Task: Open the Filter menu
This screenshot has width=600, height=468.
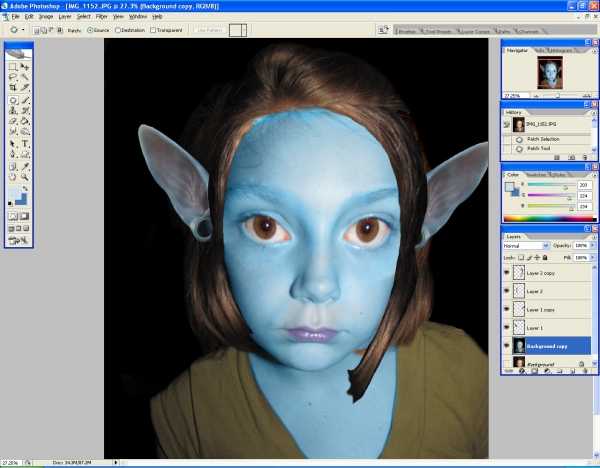Action: pos(101,16)
